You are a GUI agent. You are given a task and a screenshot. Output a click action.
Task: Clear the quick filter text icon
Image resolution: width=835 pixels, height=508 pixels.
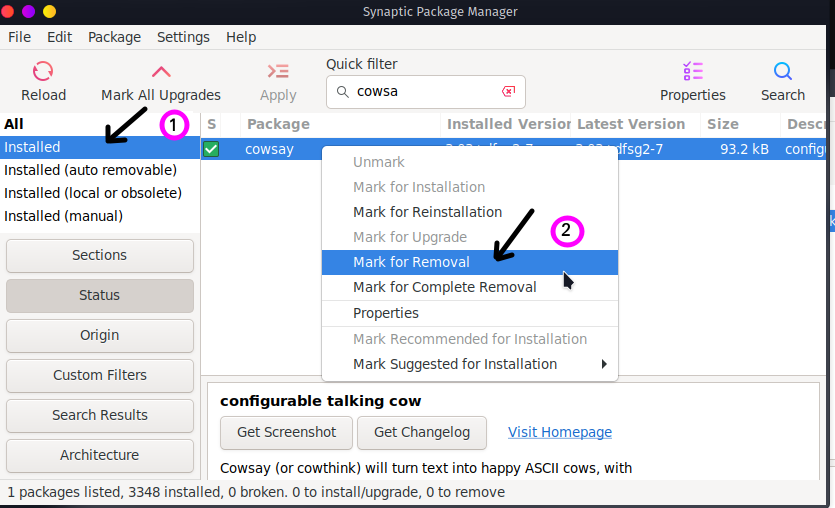pyautogui.click(x=509, y=92)
